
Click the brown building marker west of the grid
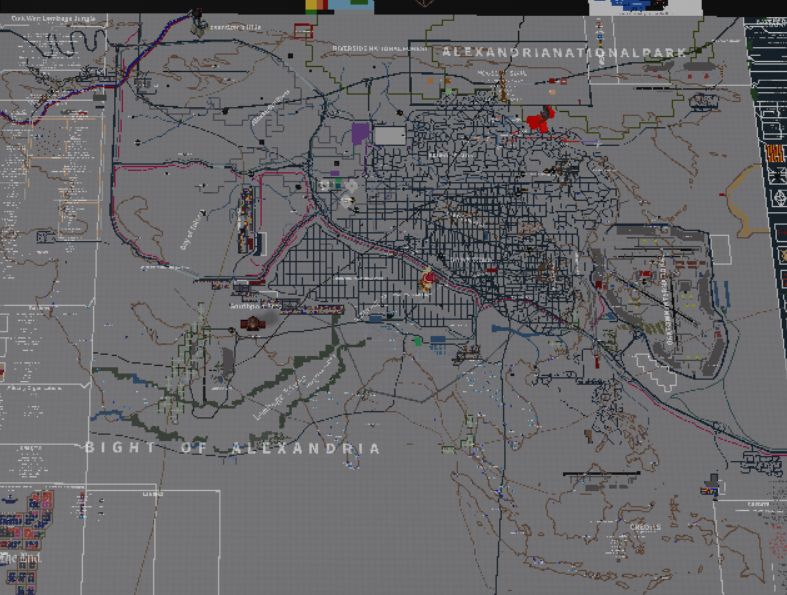coord(252,323)
